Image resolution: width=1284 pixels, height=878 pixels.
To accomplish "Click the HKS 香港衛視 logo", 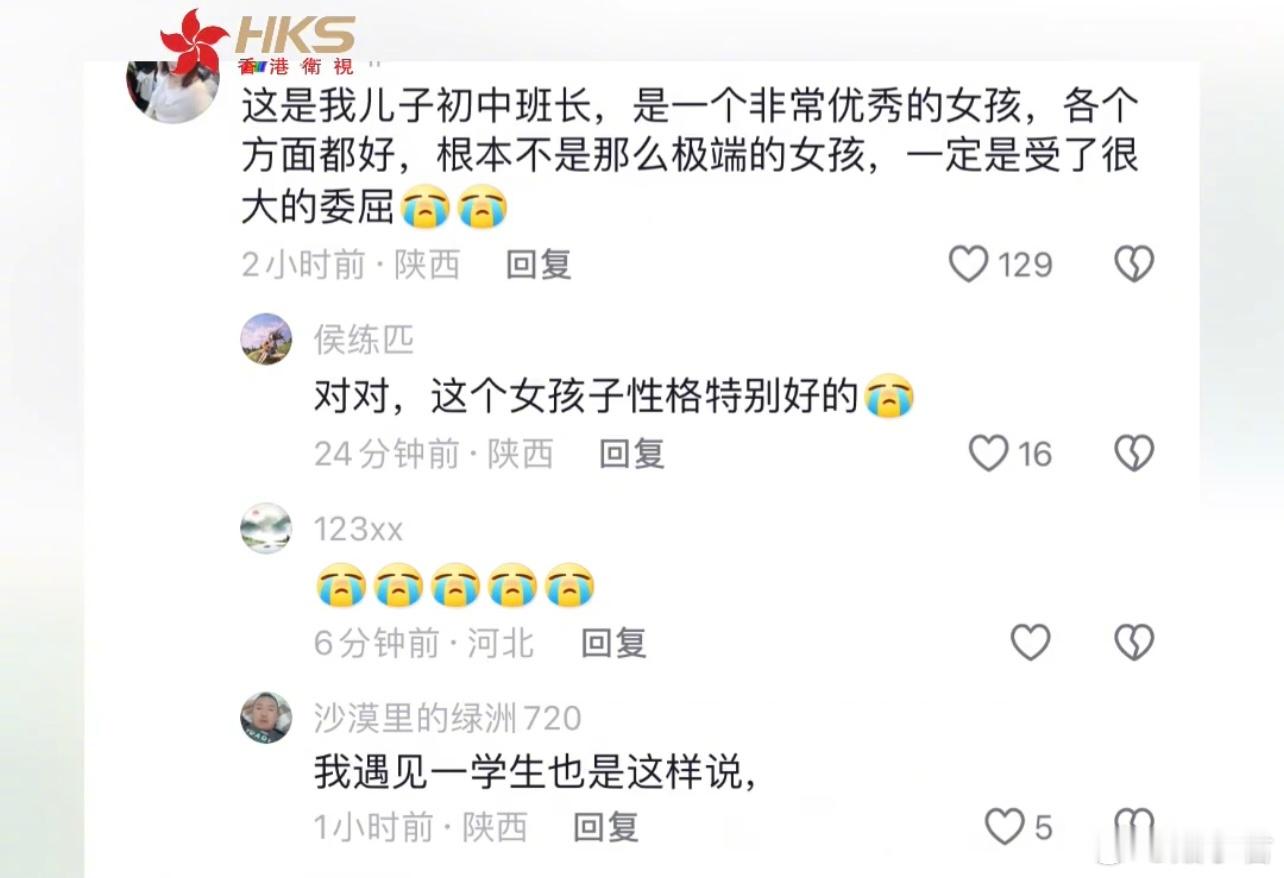I will (258, 42).
